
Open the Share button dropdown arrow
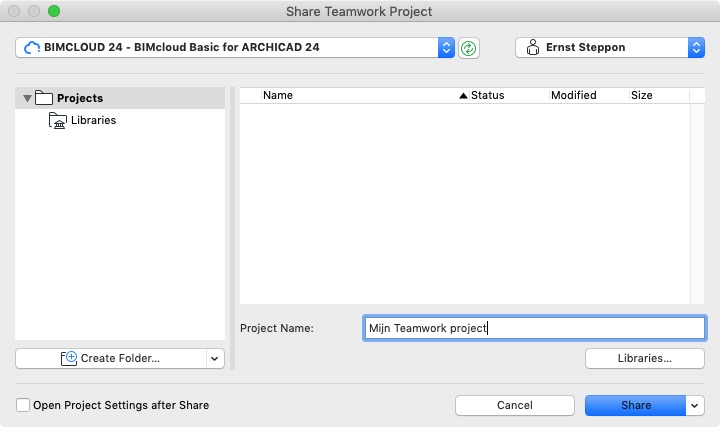(695, 405)
